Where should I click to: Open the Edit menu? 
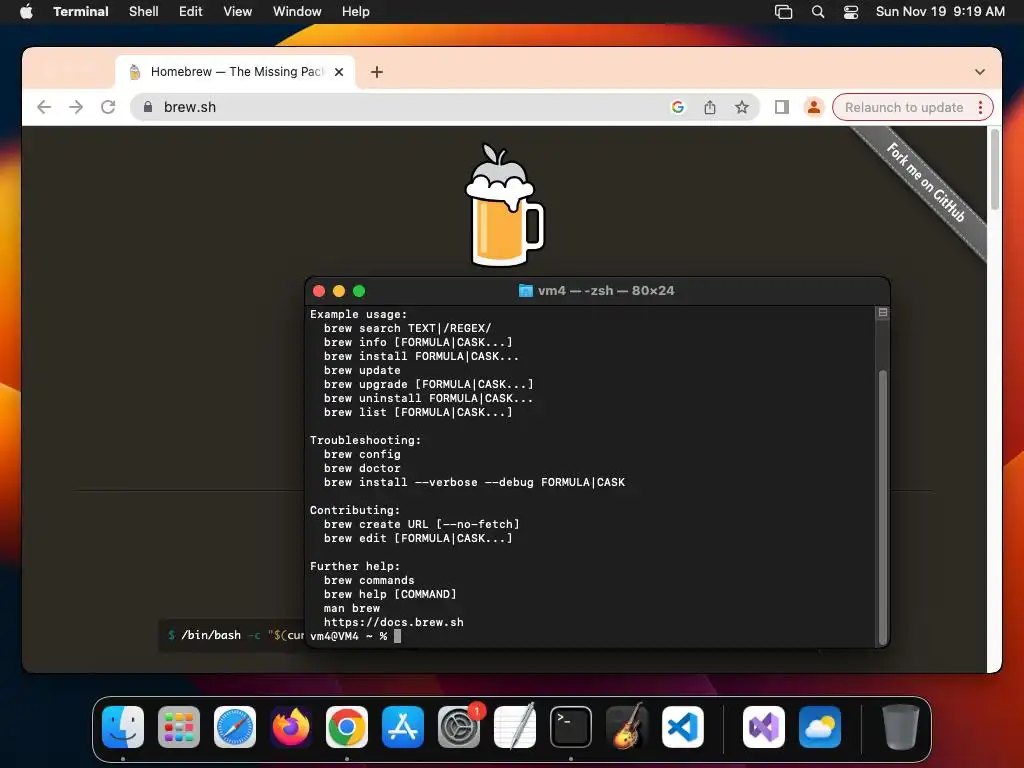click(x=191, y=11)
